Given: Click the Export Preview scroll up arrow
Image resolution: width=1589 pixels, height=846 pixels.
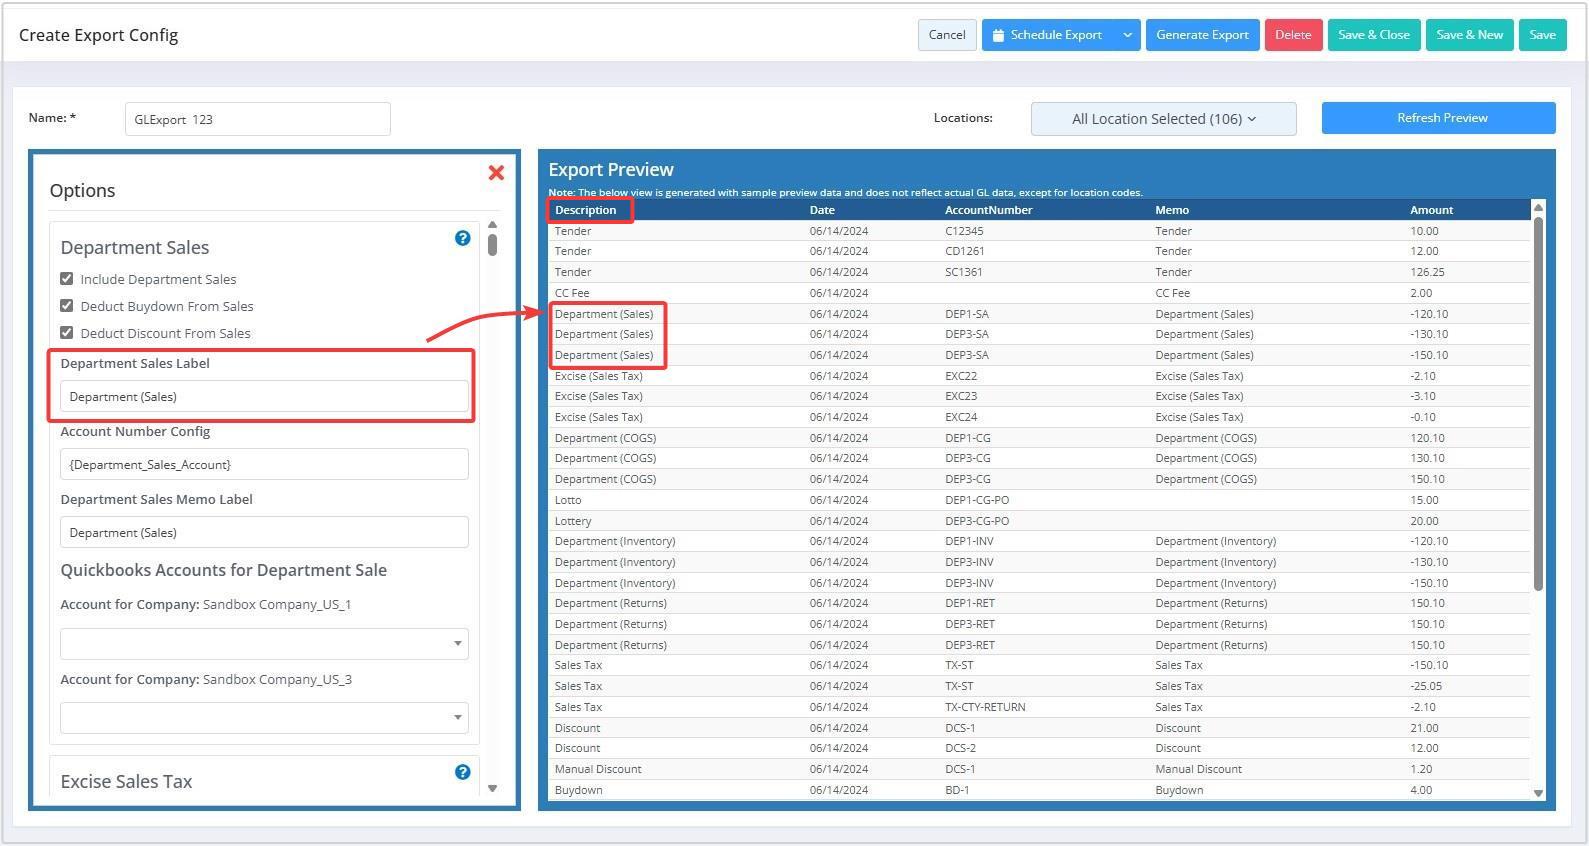Looking at the screenshot, I should coord(1538,207).
